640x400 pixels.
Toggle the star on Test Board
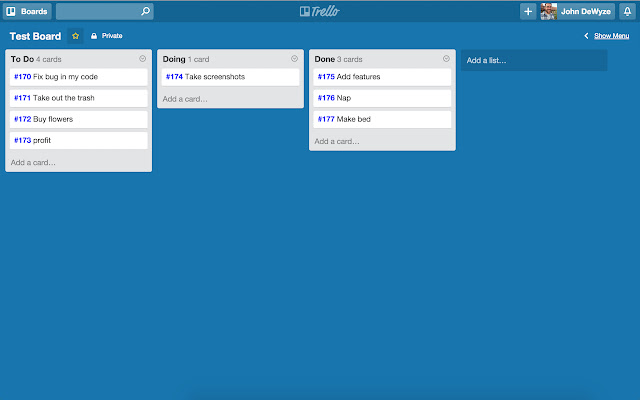(x=76, y=36)
